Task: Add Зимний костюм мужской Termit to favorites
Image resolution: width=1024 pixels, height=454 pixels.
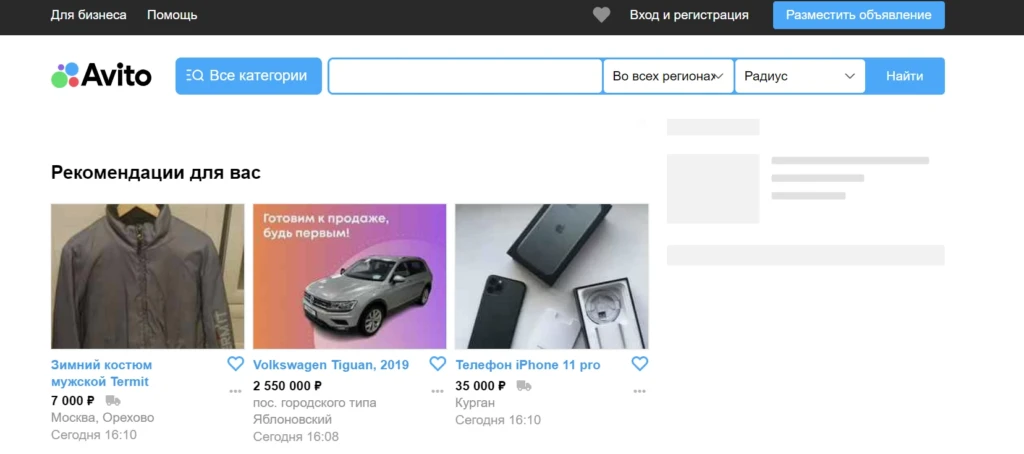Action: [x=236, y=364]
